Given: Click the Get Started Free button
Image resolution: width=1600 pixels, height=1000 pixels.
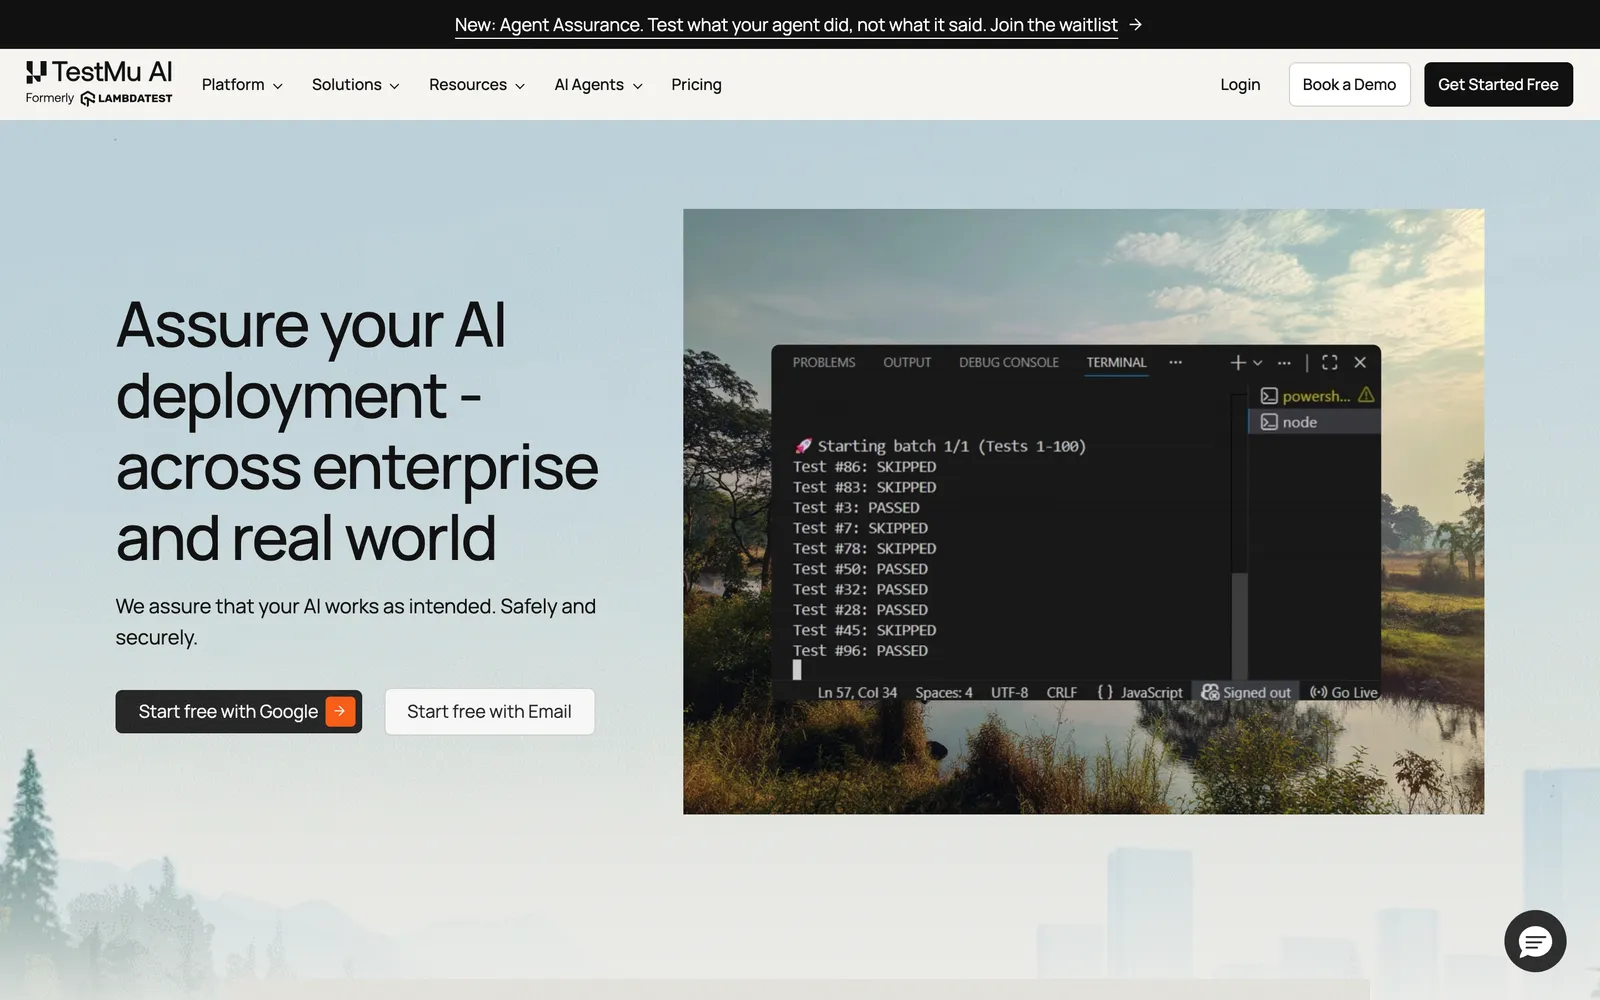Looking at the screenshot, I should 1498,84.
